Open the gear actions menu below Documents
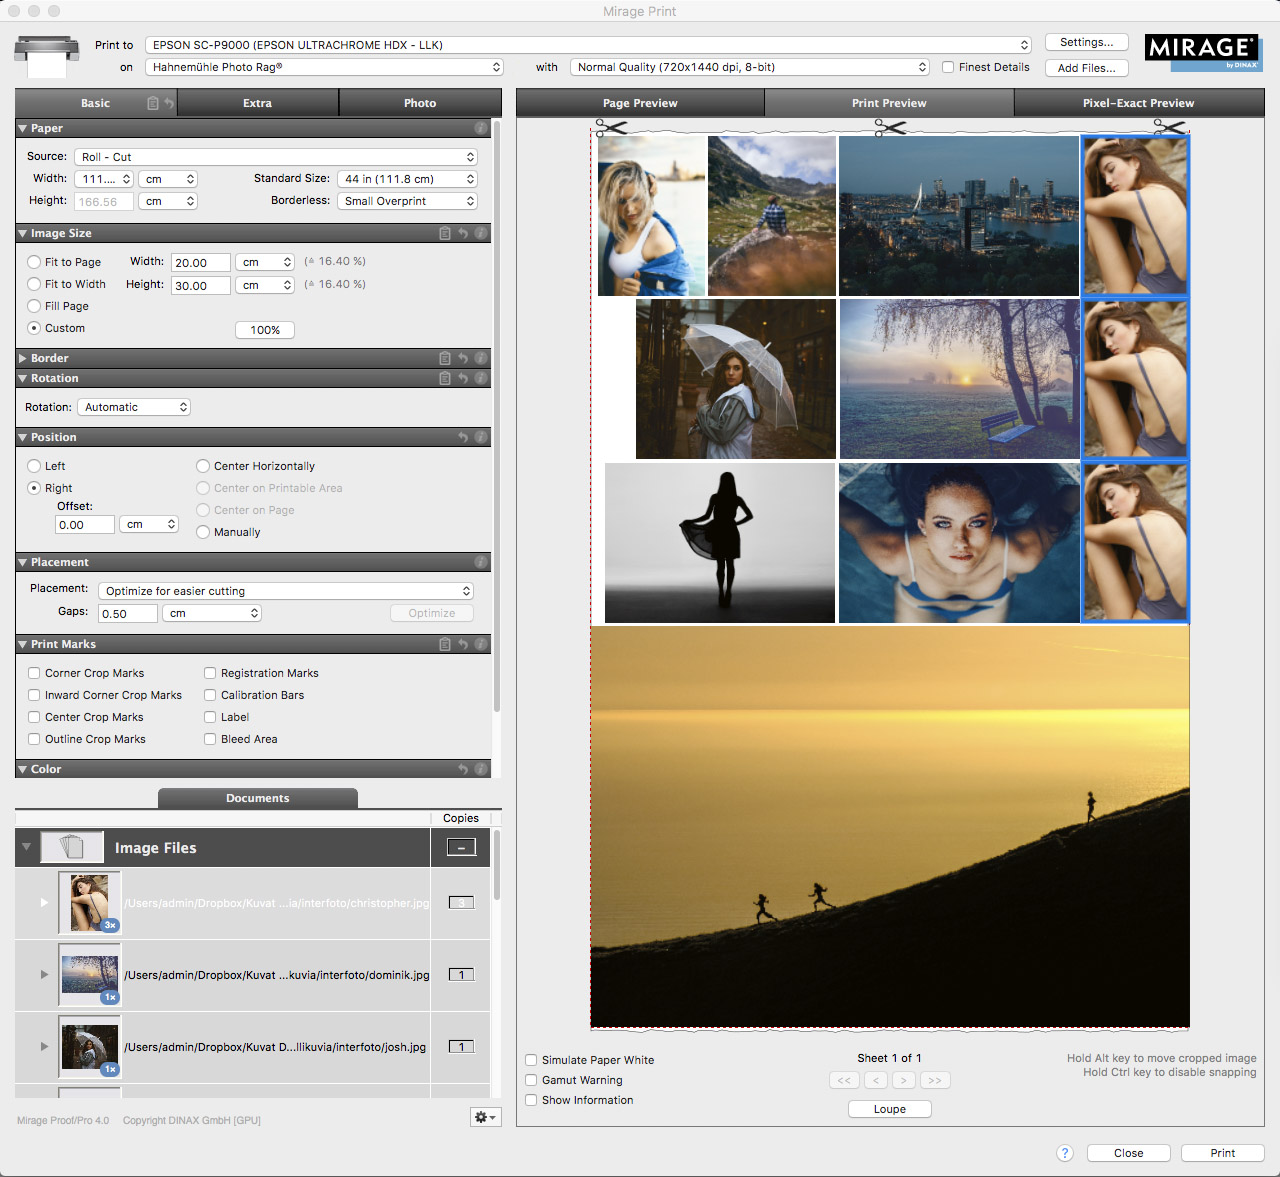 pos(484,1117)
